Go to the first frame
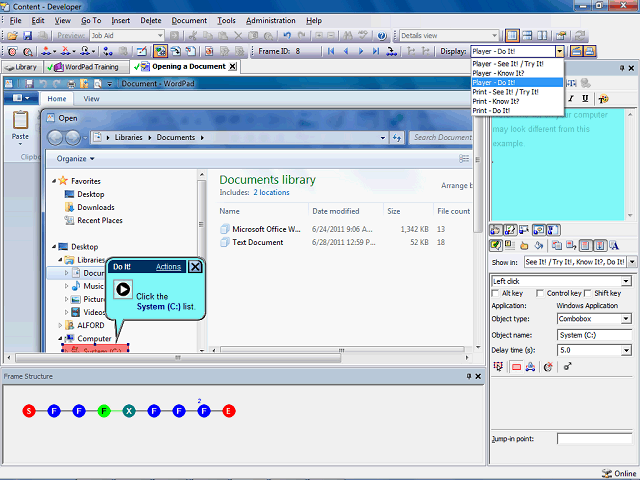The height and width of the screenshot is (480, 640). [x=331, y=51]
